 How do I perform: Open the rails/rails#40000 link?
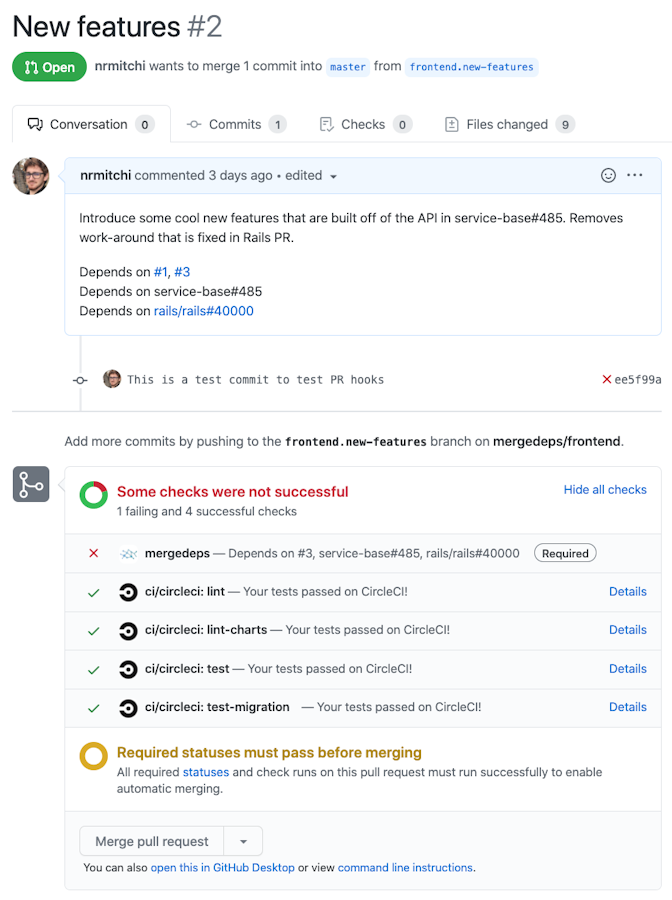coord(203,311)
